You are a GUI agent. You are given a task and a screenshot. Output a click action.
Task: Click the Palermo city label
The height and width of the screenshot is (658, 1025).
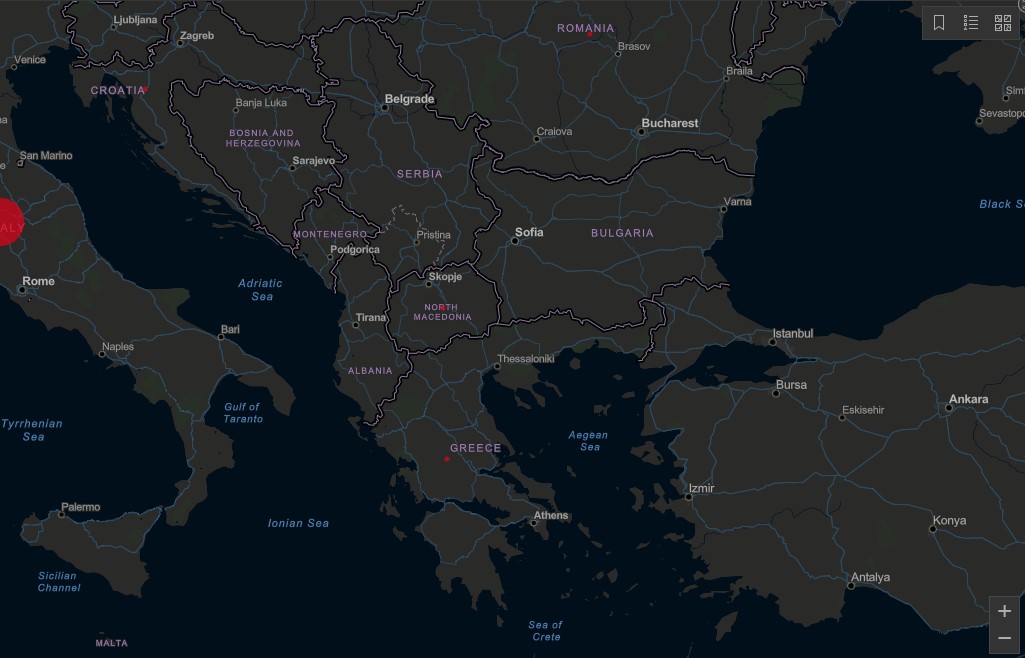(x=80, y=507)
